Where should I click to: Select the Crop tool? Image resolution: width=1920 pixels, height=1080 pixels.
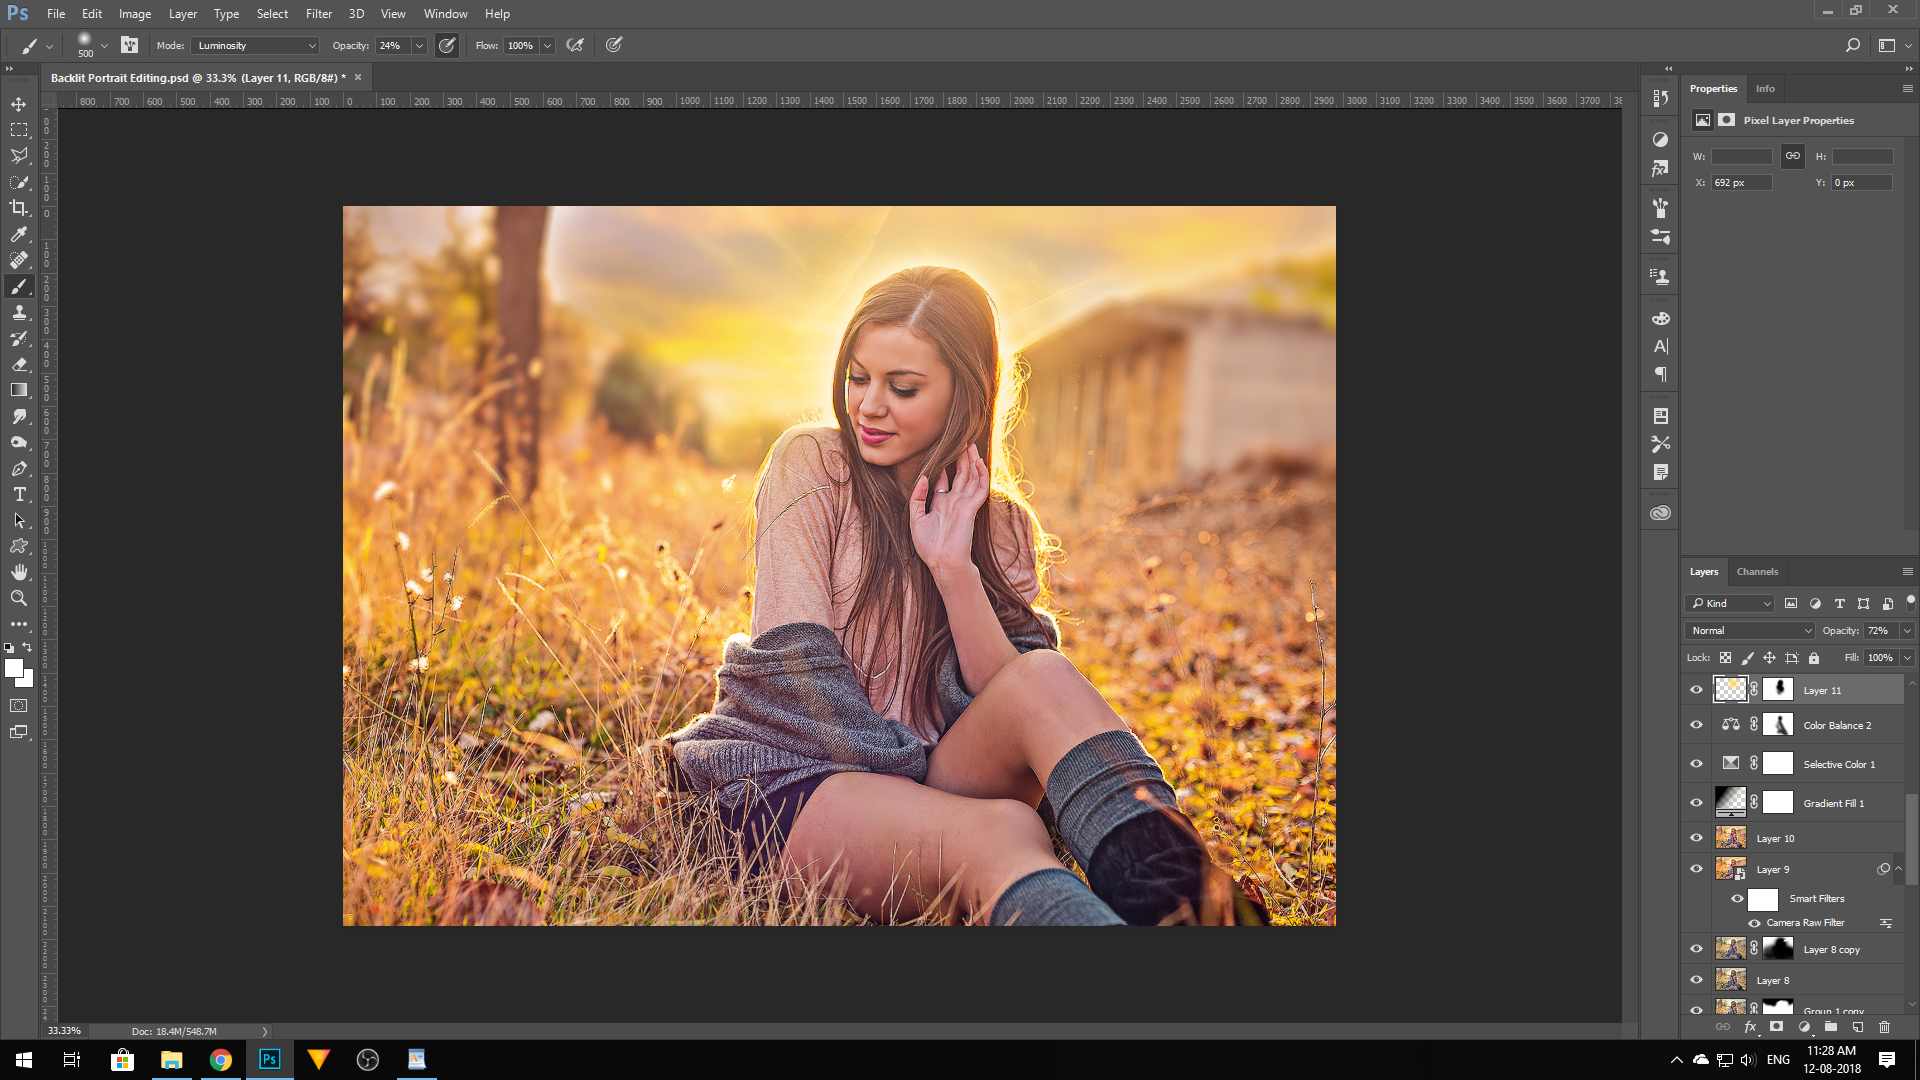(x=19, y=208)
